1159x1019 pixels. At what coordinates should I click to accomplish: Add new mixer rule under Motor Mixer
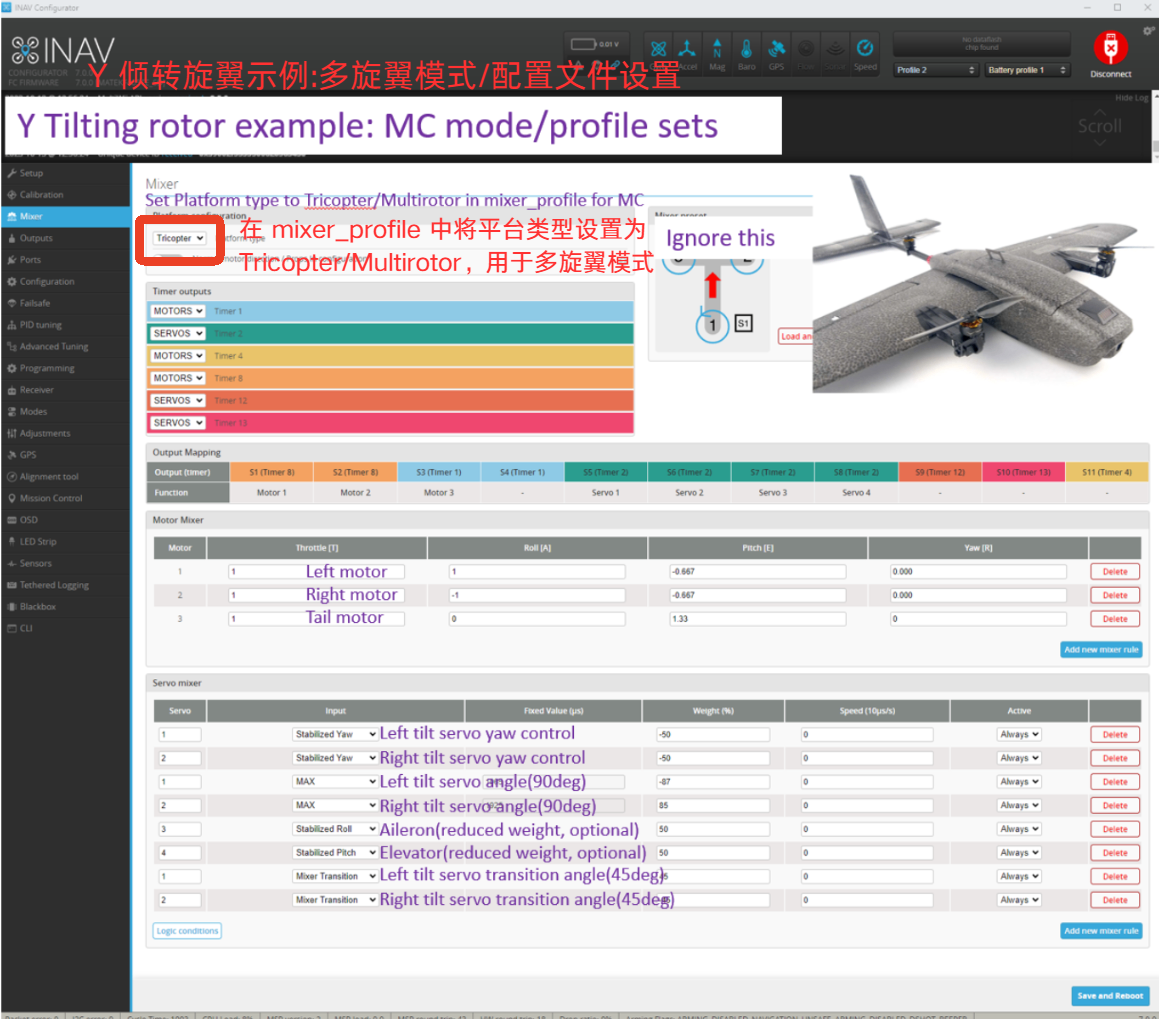[1101, 650]
